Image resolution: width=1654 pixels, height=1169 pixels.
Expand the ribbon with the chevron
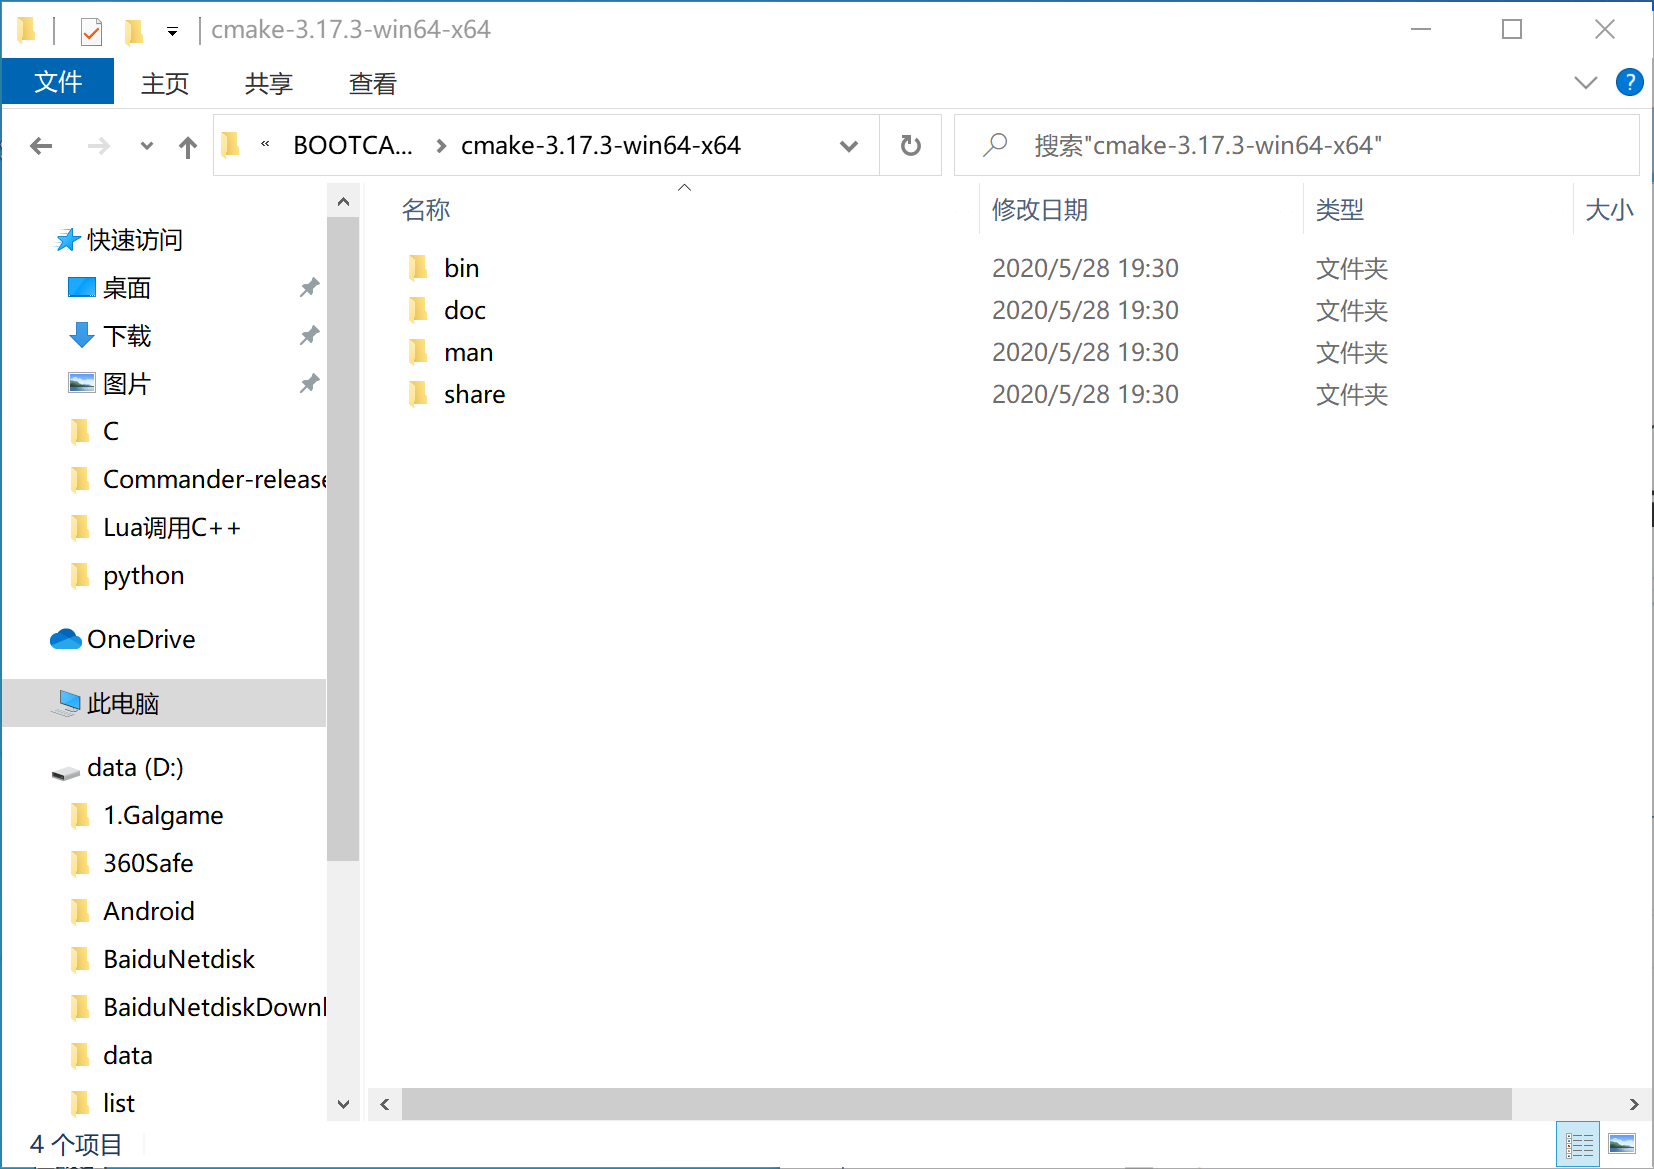coord(1585,82)
